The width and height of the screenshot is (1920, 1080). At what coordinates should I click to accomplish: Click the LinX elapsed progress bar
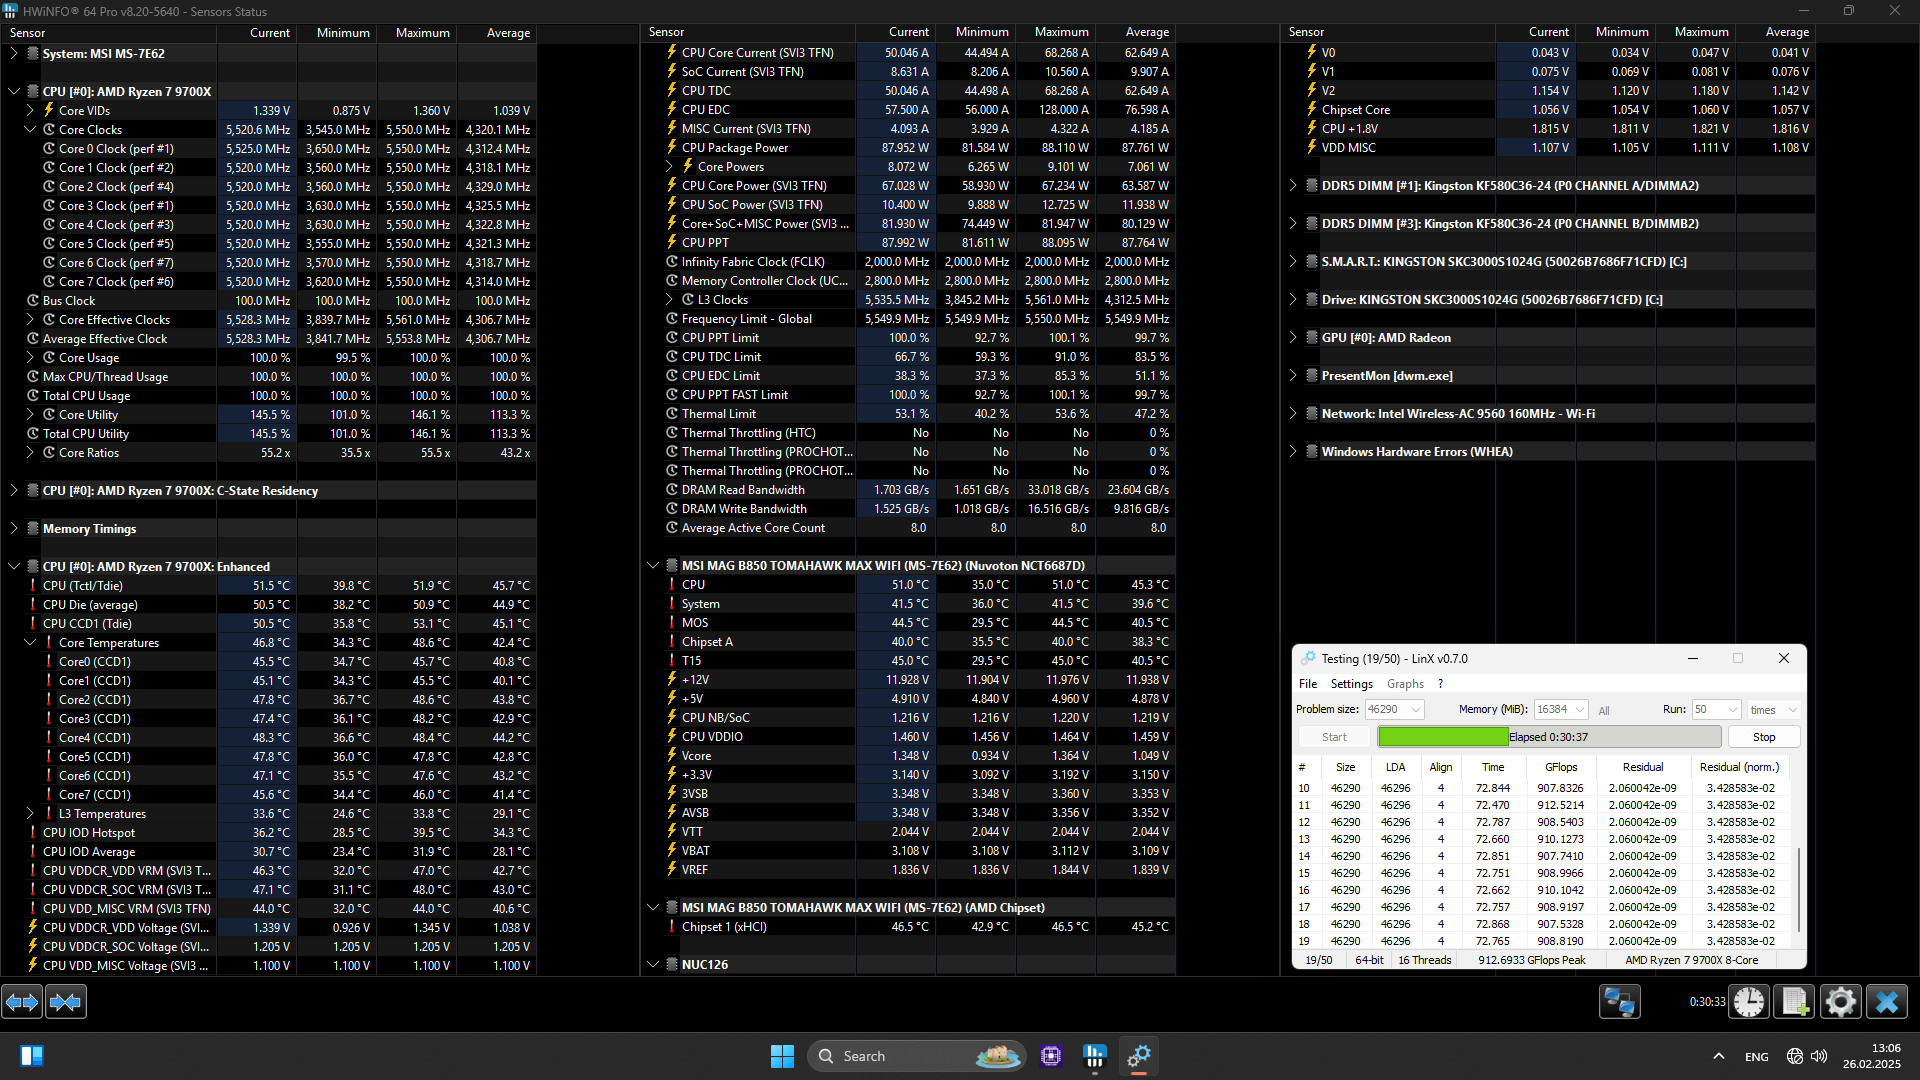[1548, 737]
